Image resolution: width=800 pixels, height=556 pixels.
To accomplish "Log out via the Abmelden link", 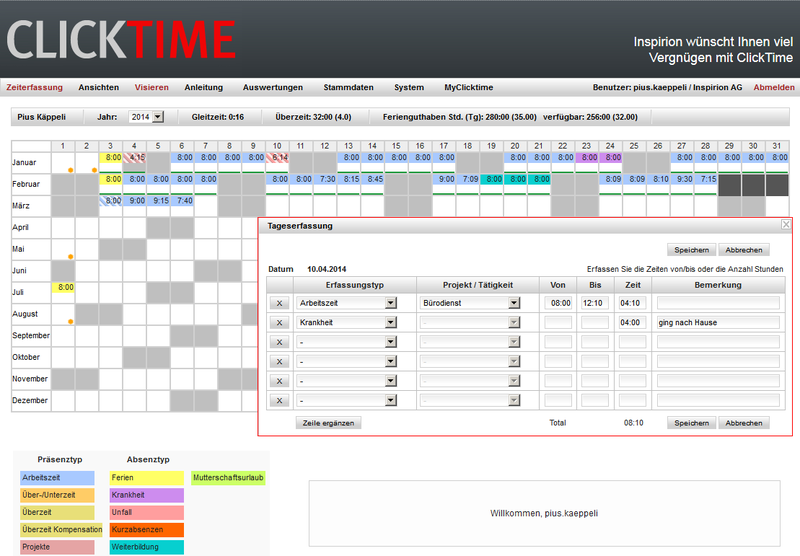I will click(x=774, y=88).
